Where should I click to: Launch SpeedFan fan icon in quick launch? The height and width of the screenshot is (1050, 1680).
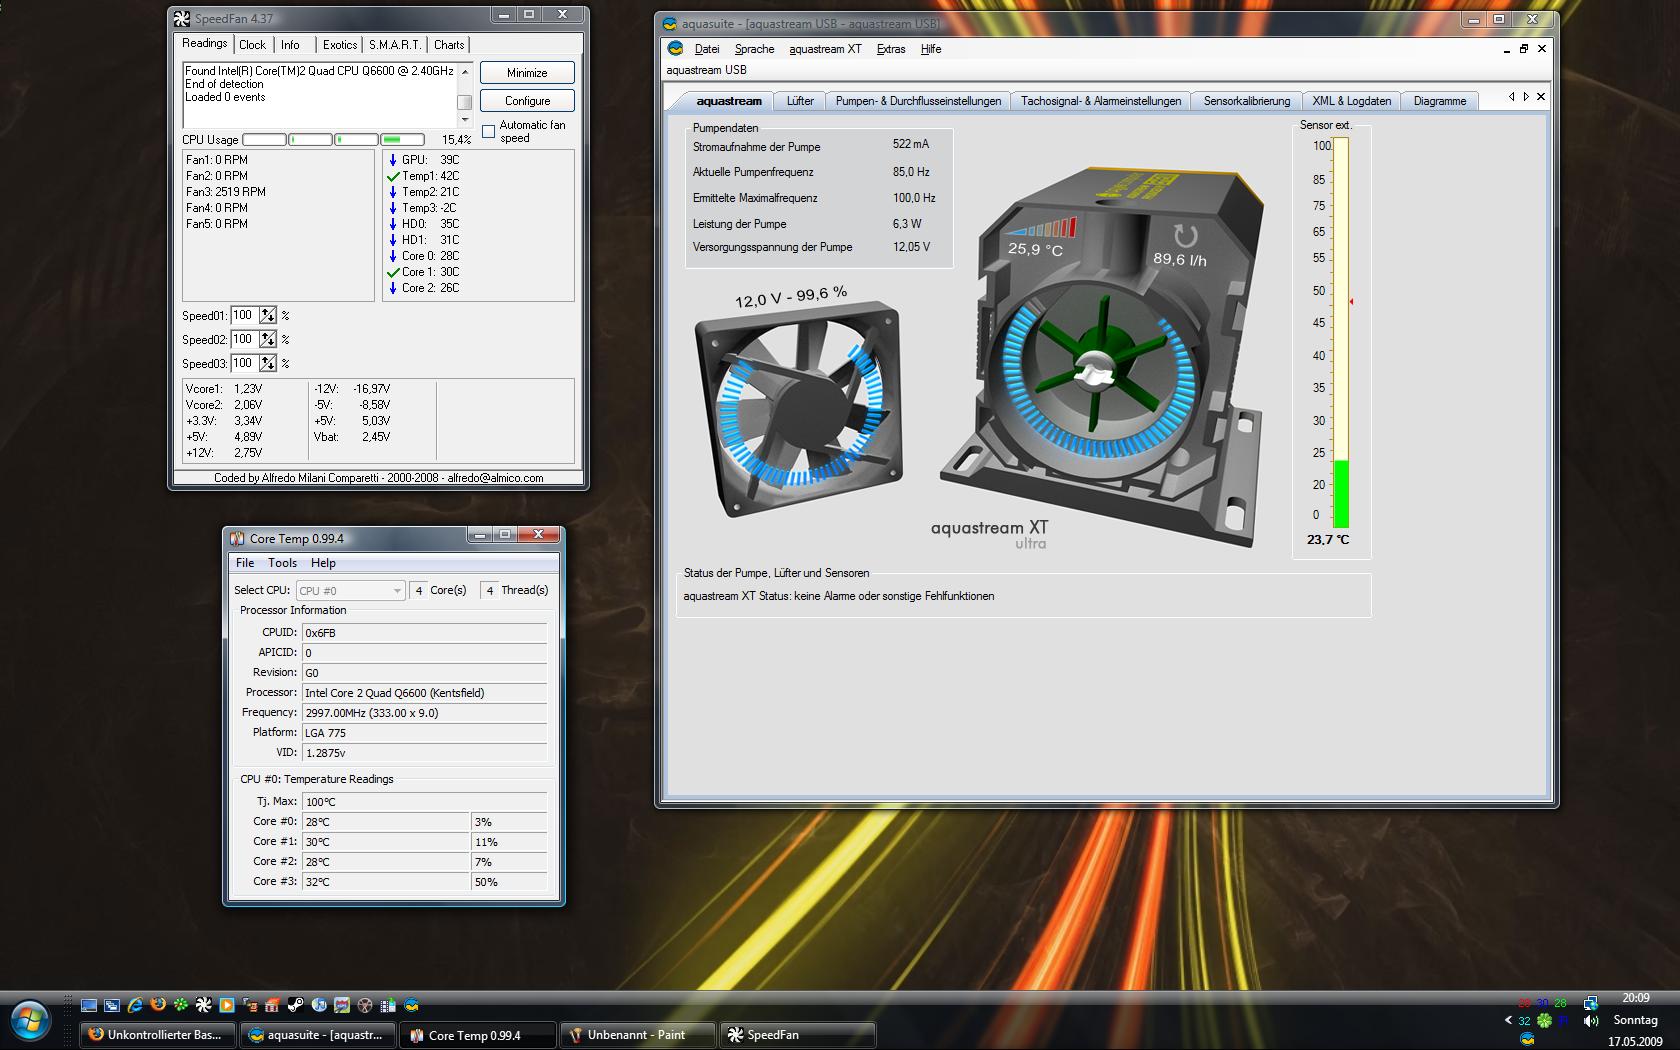click(x=204, y=1005)
